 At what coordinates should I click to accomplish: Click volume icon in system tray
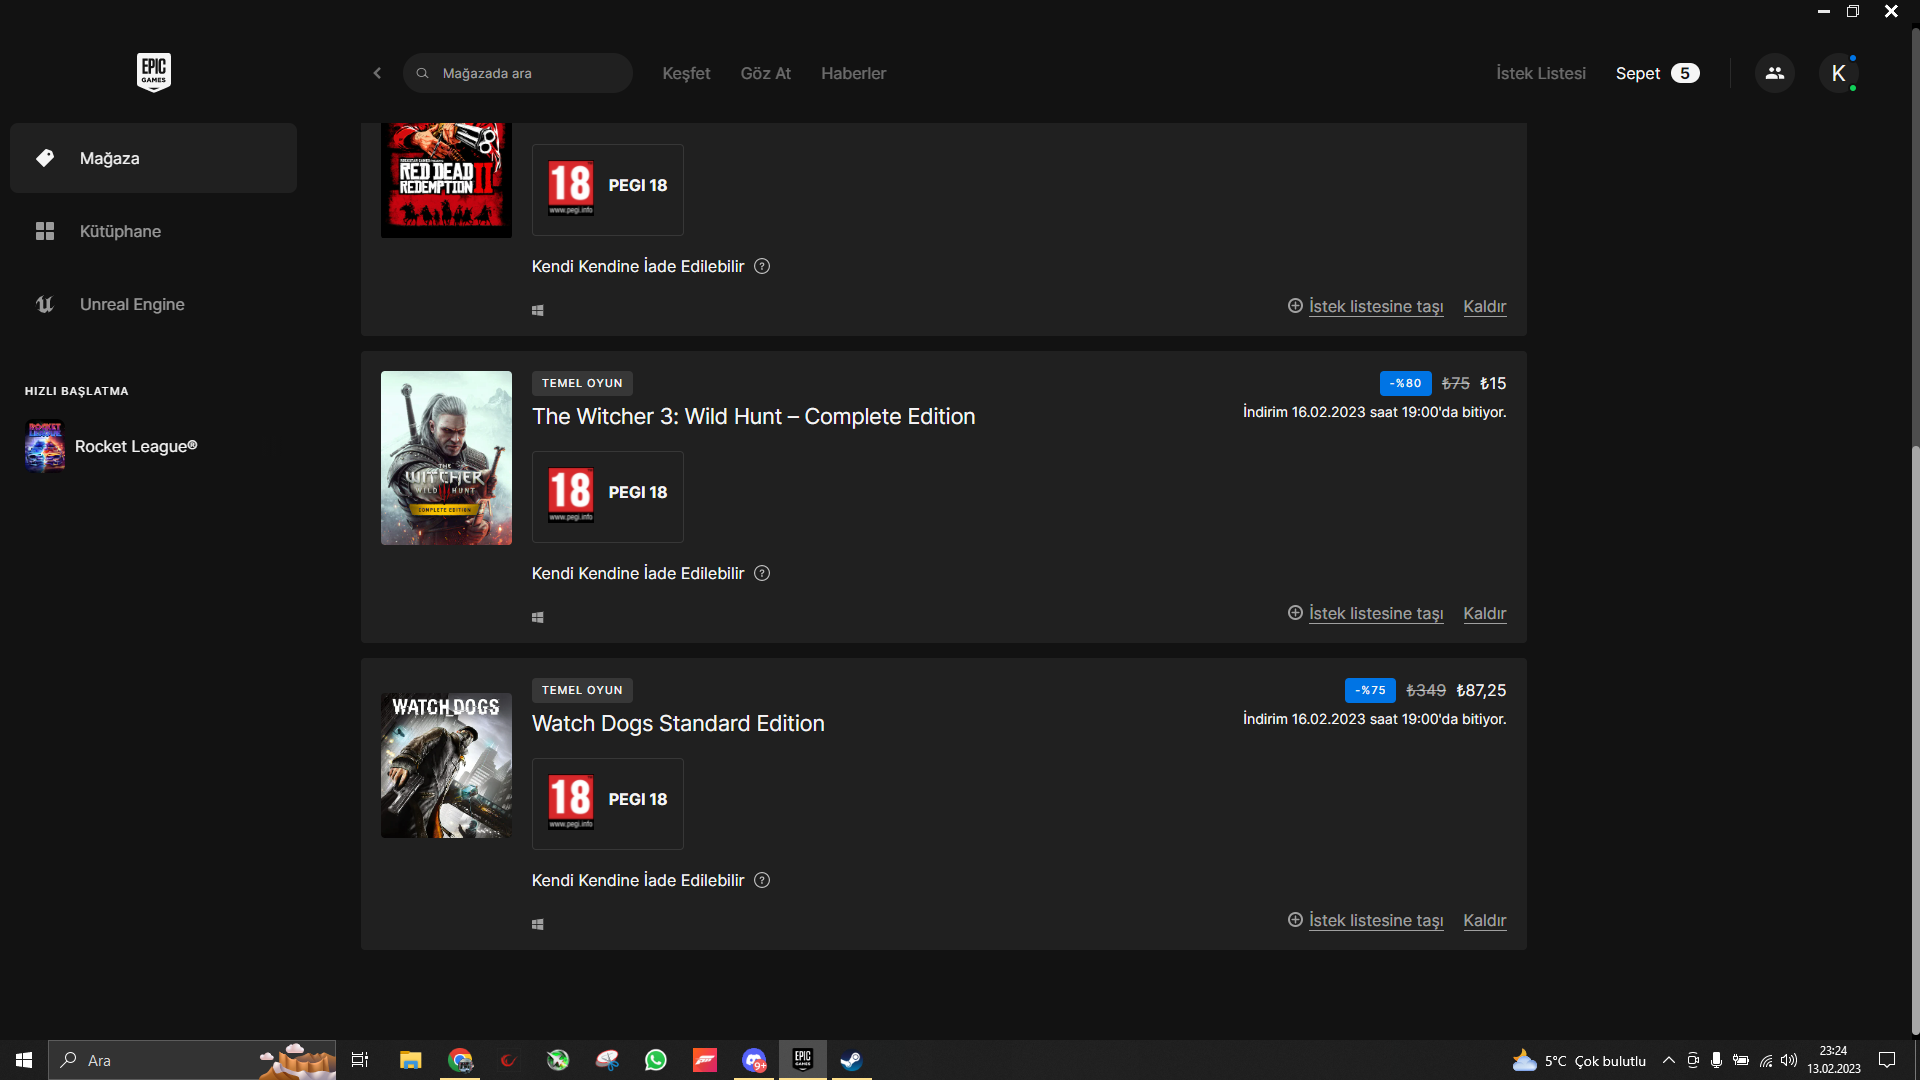click(1789, 1060)
